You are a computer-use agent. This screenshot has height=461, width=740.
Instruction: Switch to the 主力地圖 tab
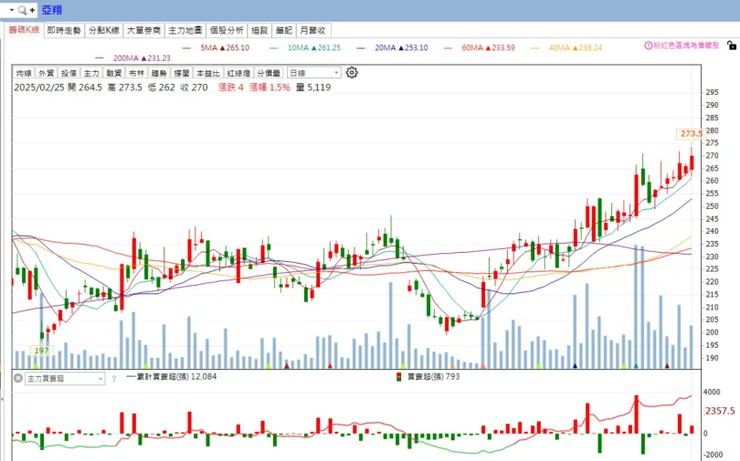coord(185,30)
